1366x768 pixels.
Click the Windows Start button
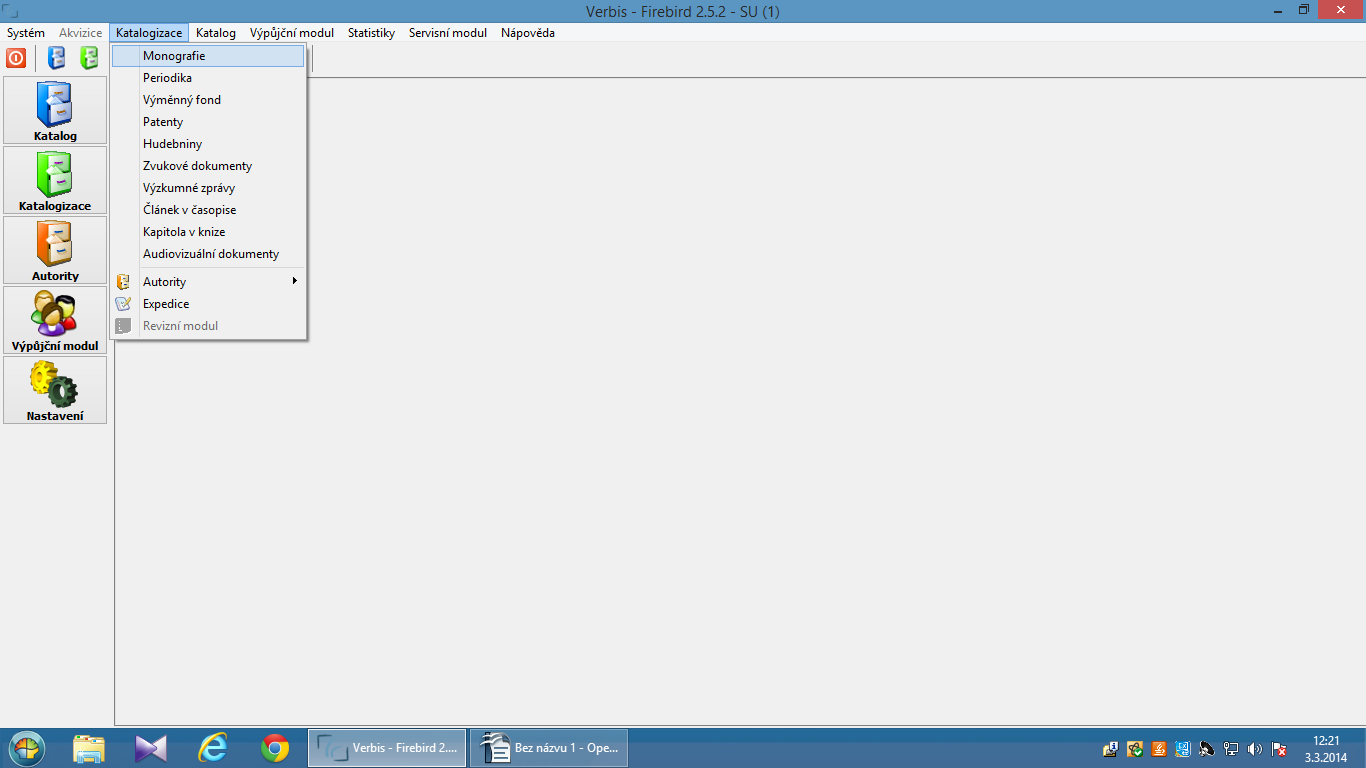pos(27,748)
